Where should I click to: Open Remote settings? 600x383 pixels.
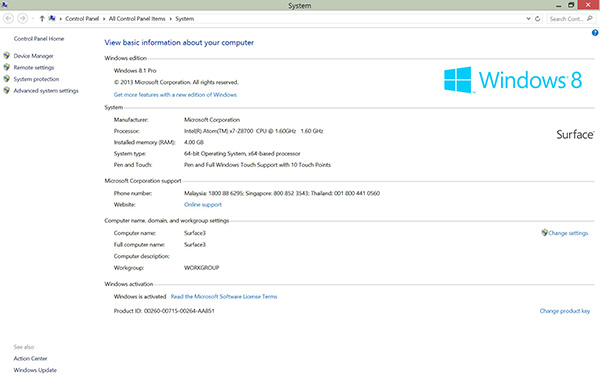(x=34, y=68)
